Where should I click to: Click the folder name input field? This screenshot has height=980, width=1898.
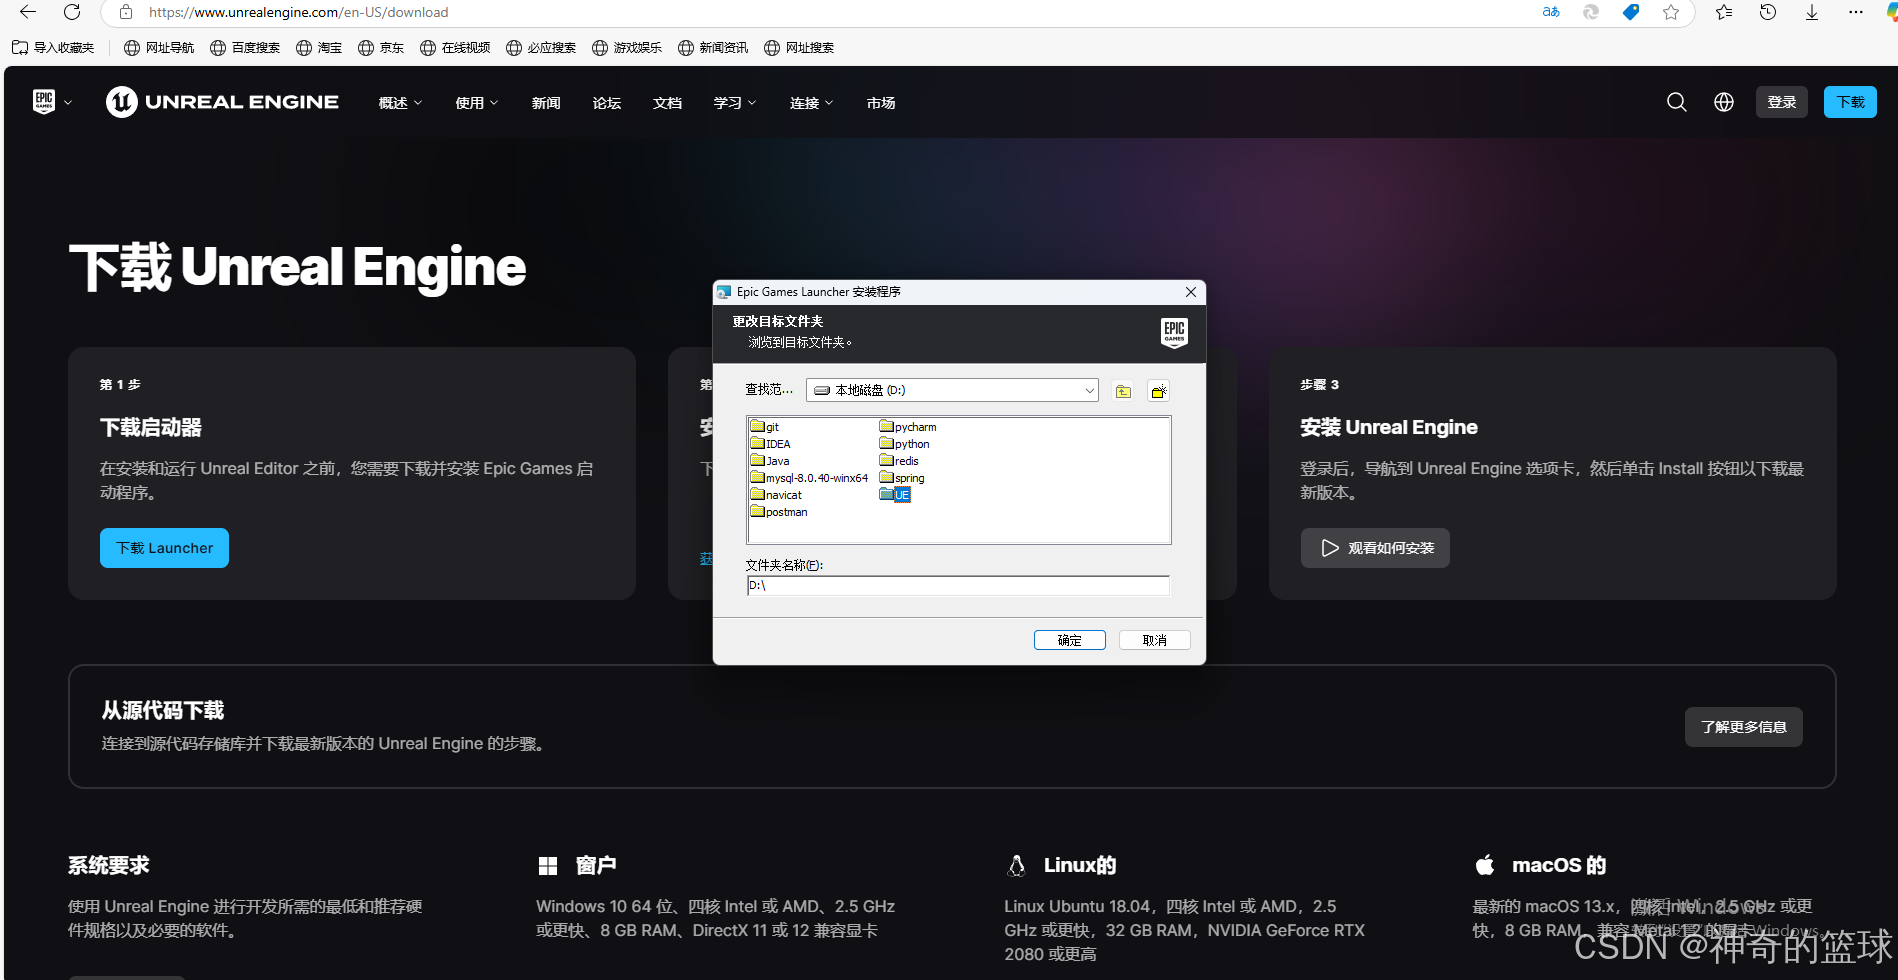[958, 586]
